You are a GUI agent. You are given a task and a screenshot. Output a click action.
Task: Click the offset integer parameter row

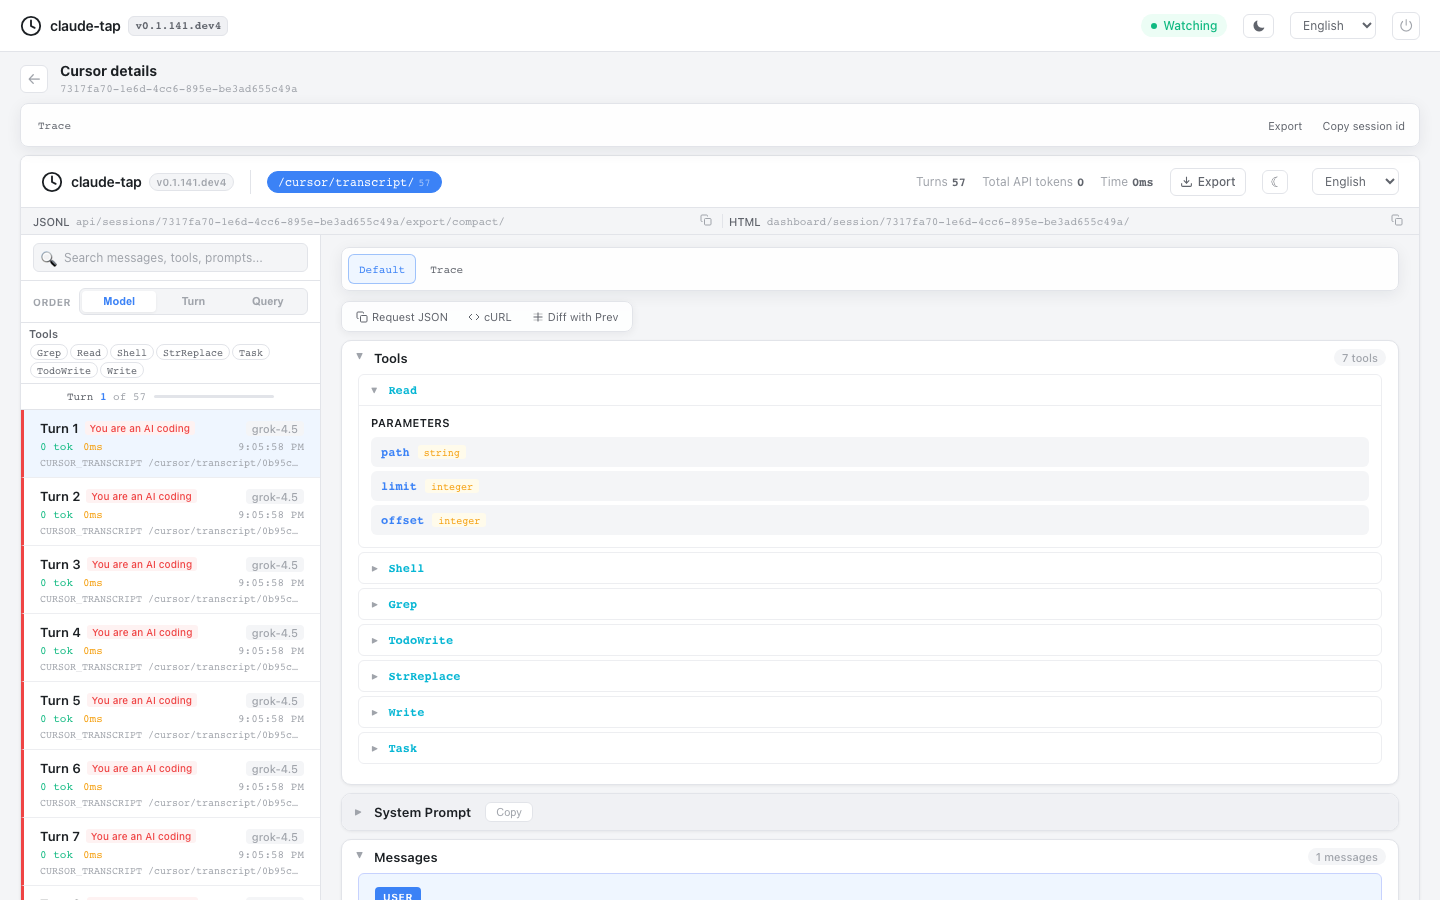[870, 520]
